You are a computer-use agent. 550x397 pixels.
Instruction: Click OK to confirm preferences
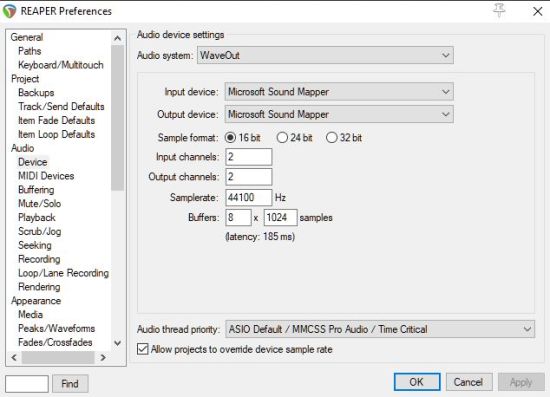point(417,382)
